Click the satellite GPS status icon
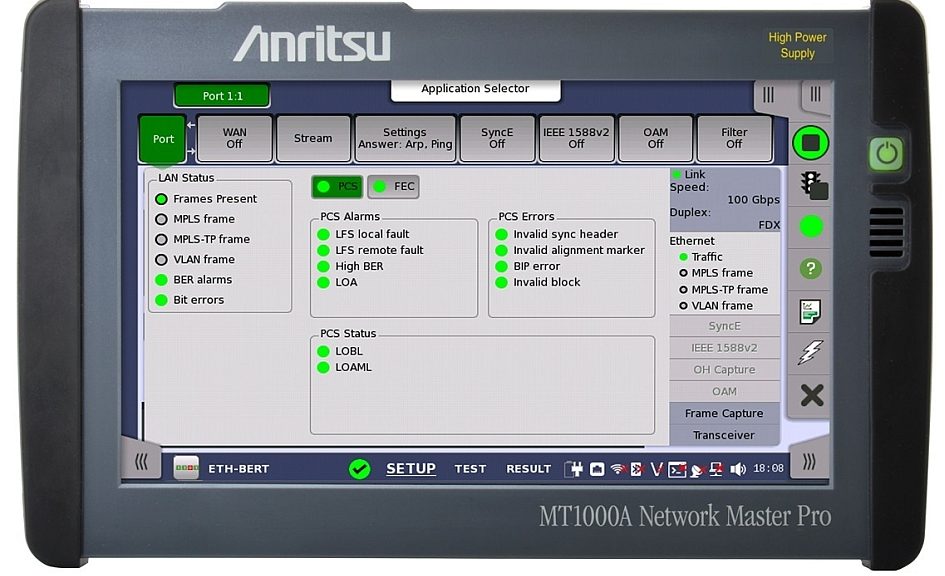 696,468
